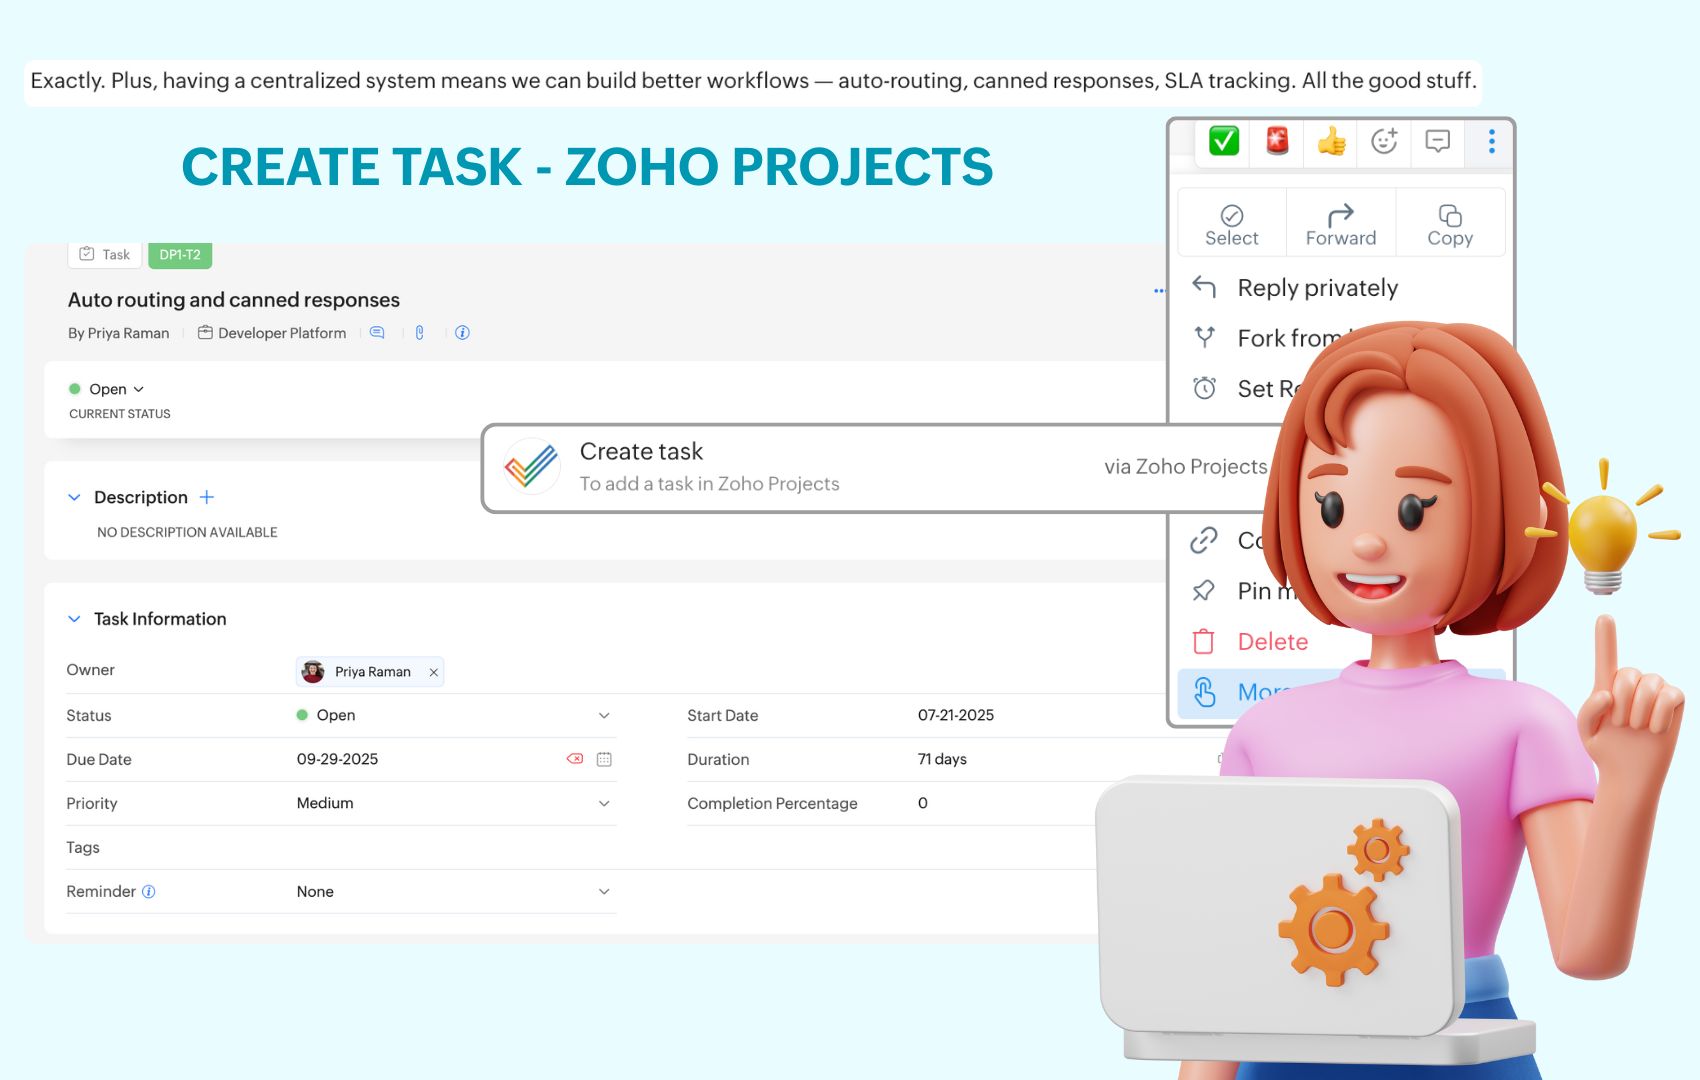This screenshot has width=1700, height=1080.
Task: Click the Completion Percentage value 0
Action: (923, 803)
